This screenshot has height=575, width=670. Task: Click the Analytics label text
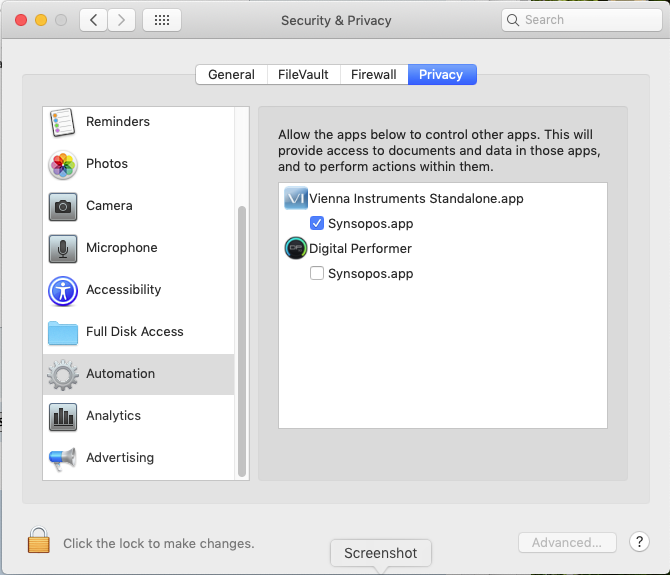[x=114, y=416]
